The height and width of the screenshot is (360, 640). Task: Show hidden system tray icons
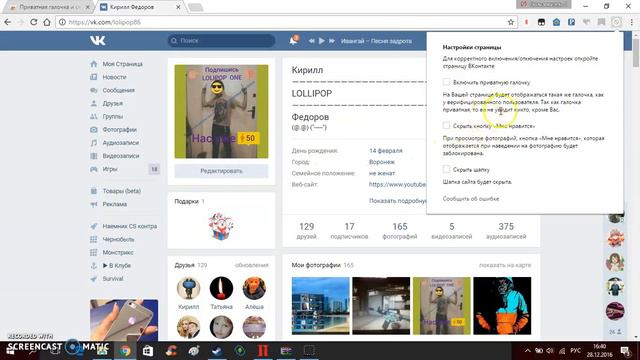point(527,351)
